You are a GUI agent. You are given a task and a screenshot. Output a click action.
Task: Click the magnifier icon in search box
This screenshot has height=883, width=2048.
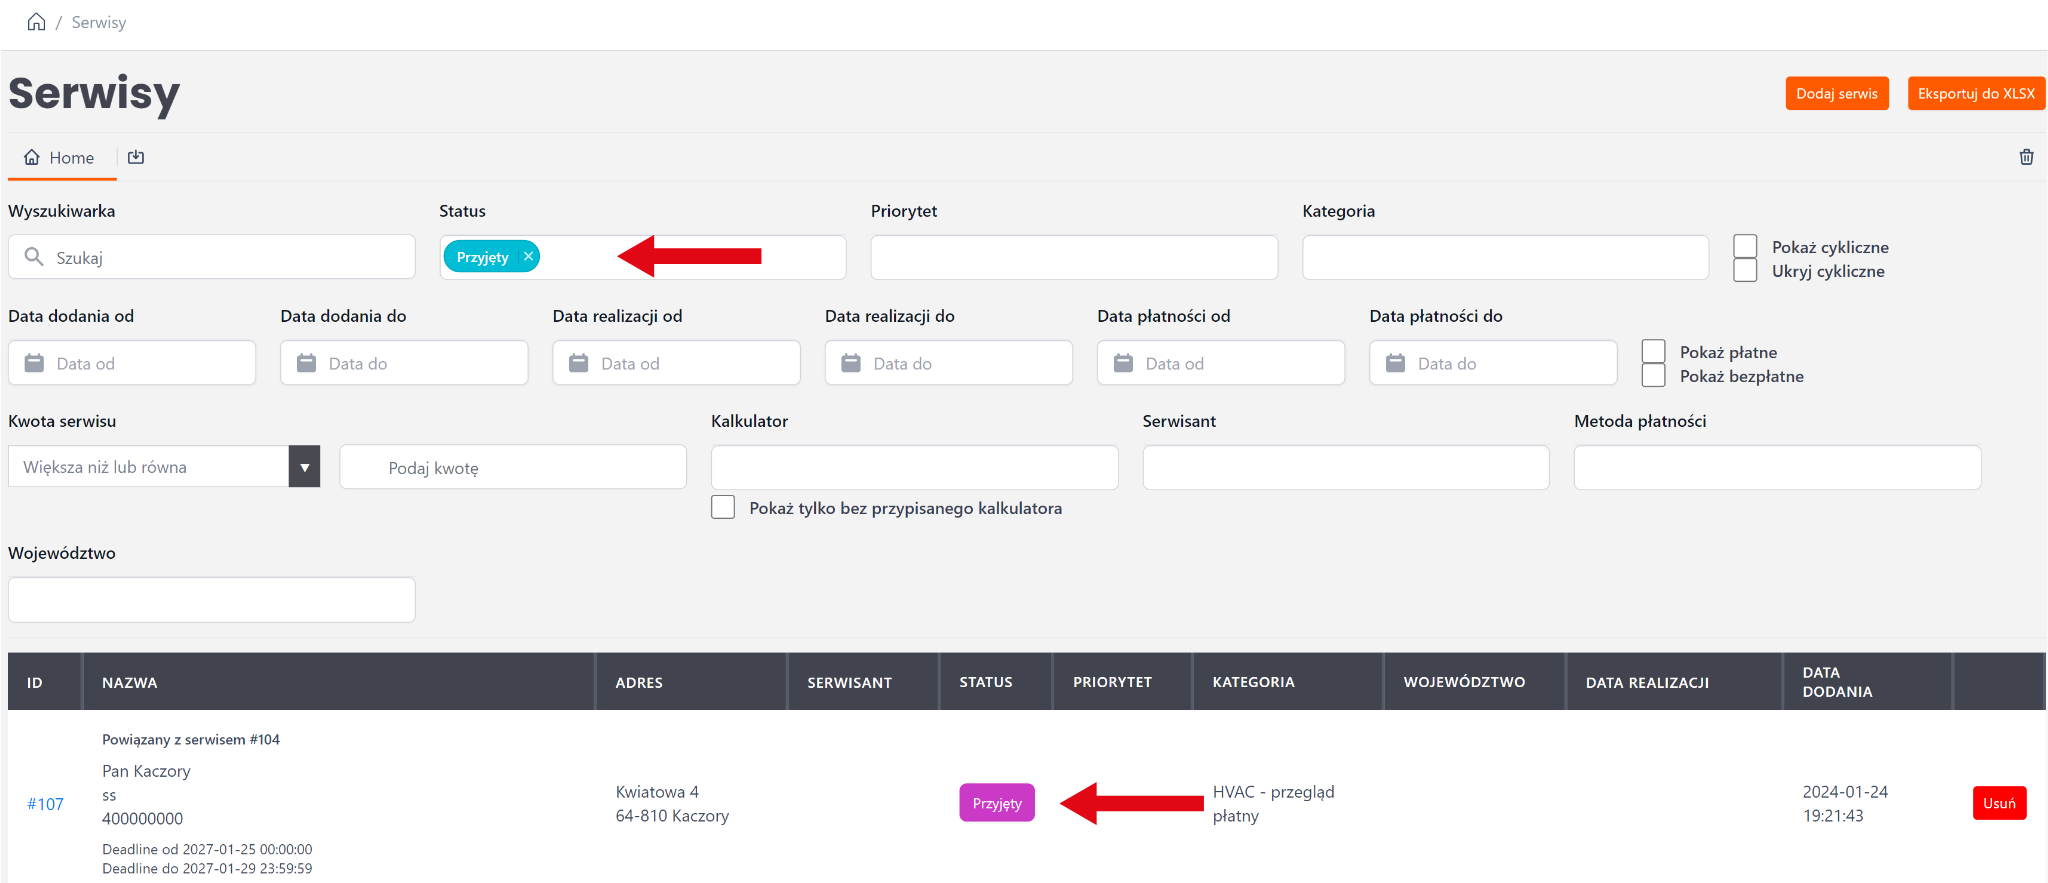tap(34, 257)
